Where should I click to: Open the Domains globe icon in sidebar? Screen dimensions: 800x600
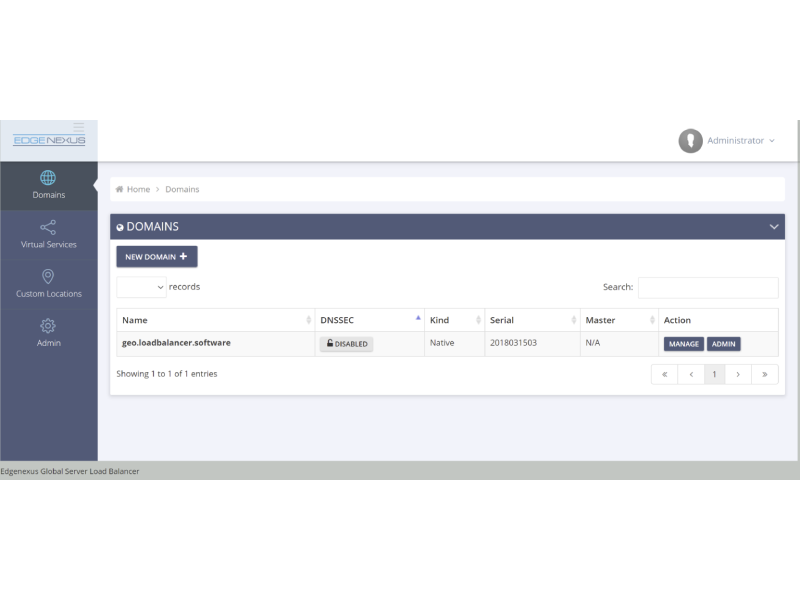coord(48,178)
